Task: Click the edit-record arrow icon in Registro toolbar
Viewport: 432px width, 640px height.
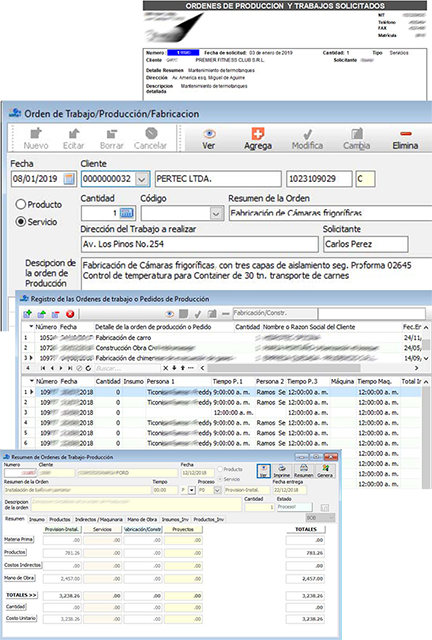Action: pos(42,314)
